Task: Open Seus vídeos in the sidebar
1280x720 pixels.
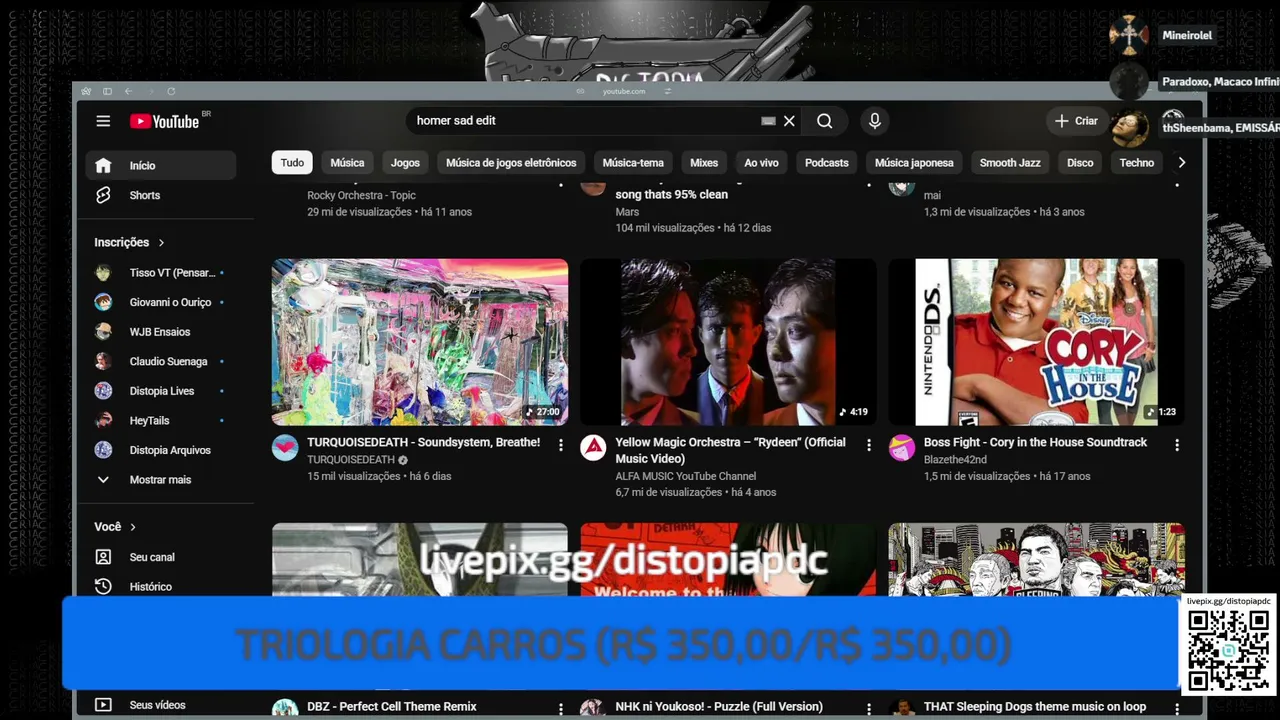Action: coord(161,705)
